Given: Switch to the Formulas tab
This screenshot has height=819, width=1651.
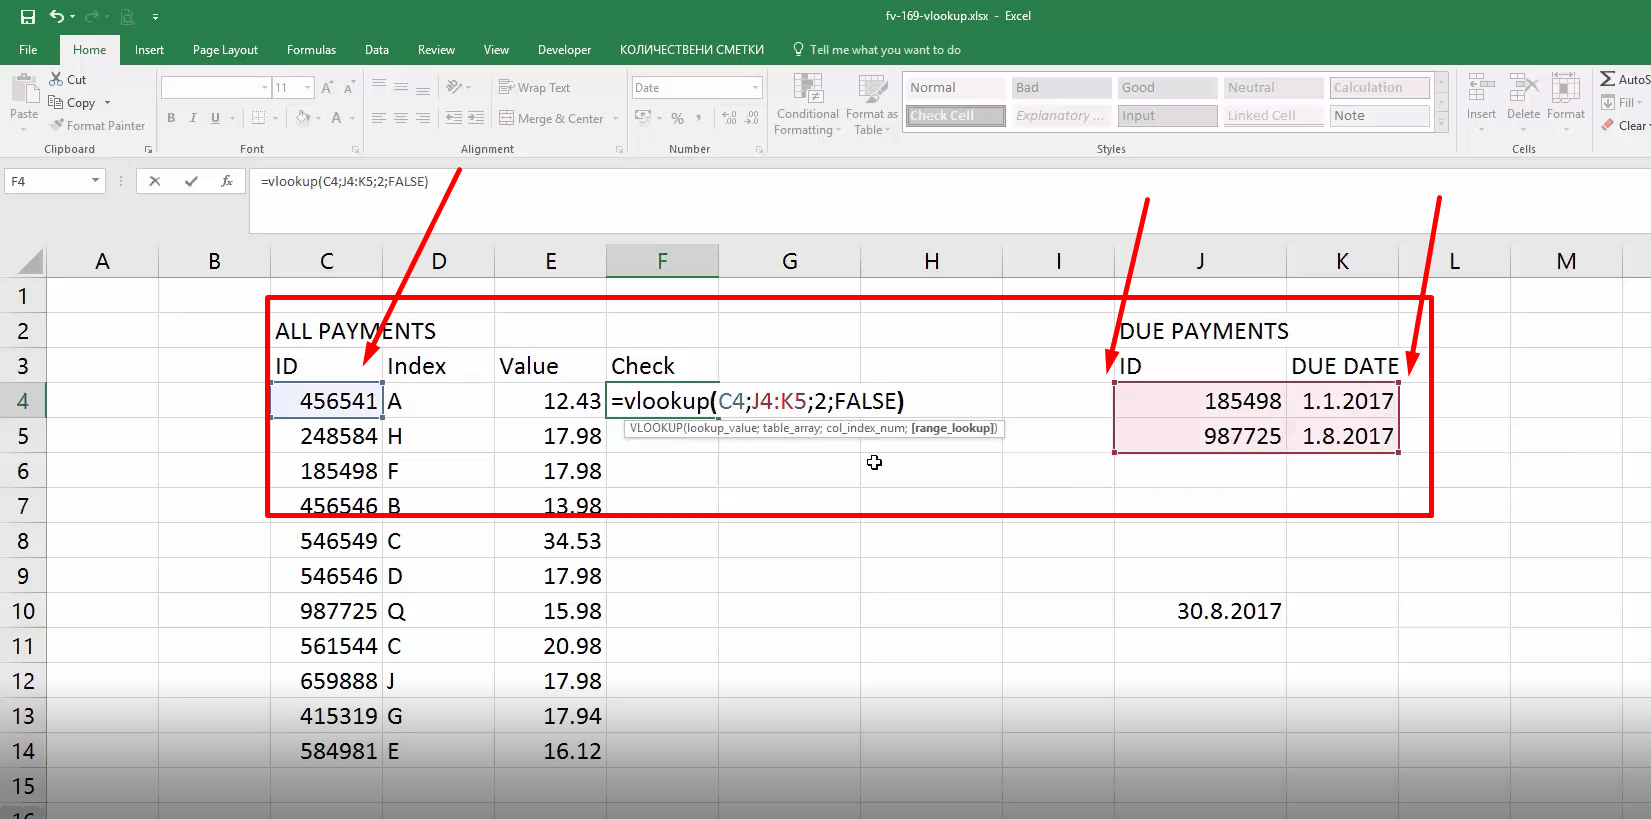Looking at the screenshot, I should 311,50.
